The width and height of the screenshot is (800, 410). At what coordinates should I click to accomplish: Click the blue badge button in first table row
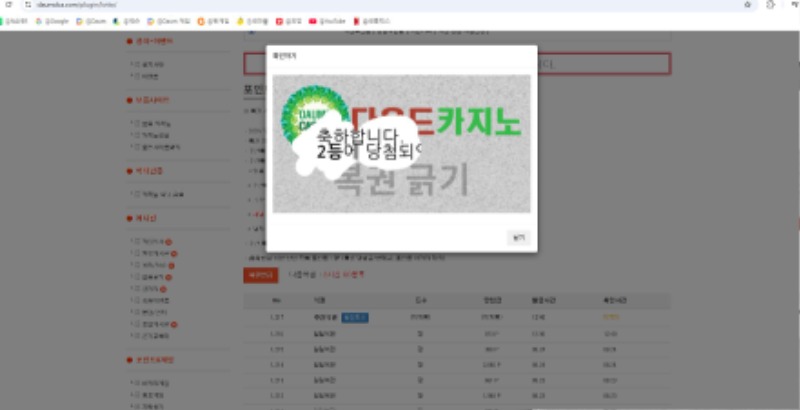pyautogui.click(x=355, y=318)
